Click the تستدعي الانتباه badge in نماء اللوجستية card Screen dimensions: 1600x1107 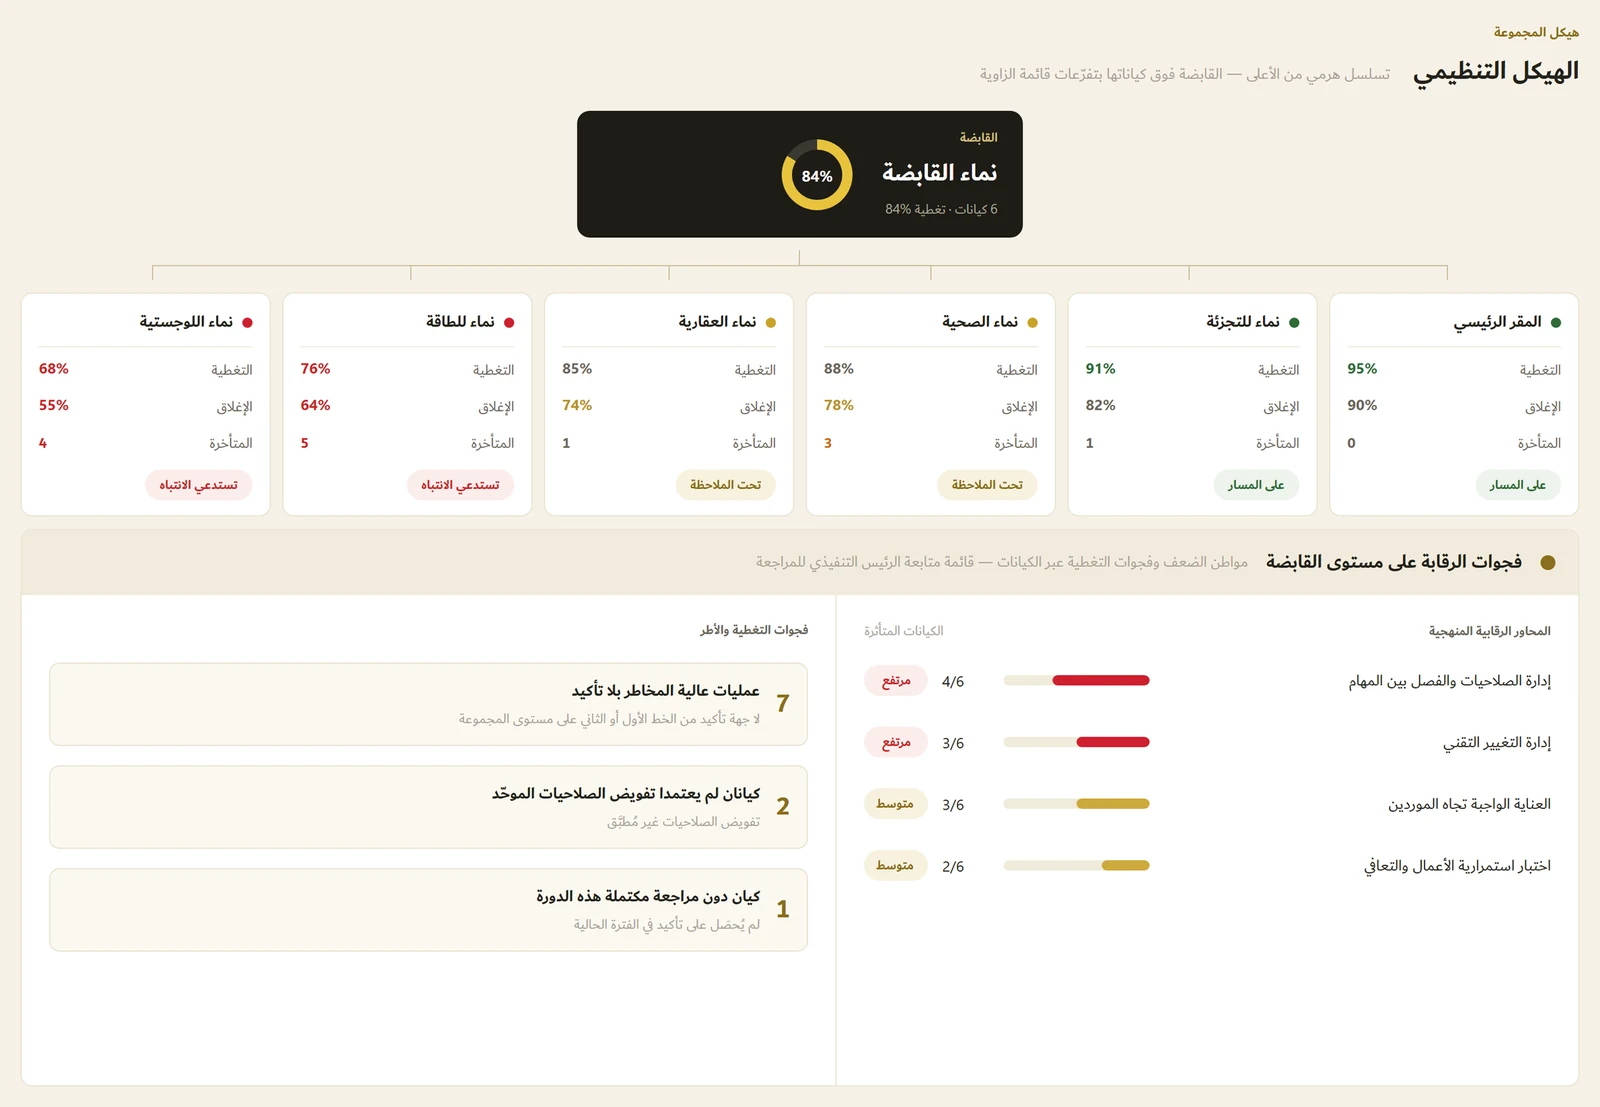coord(198,485)
